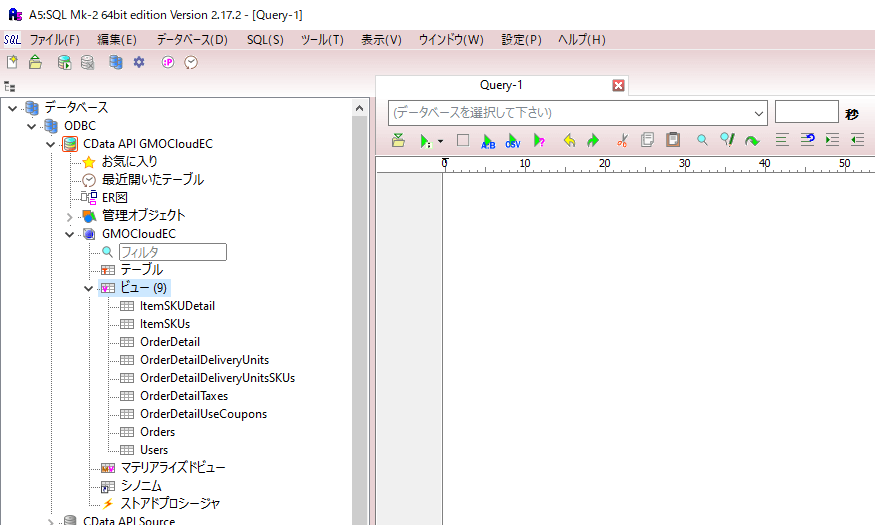Select the OrderDetailDeliveryUnitsSKUs view
Image resolution: width=875 pixels, height=525 pixels.
218,378
